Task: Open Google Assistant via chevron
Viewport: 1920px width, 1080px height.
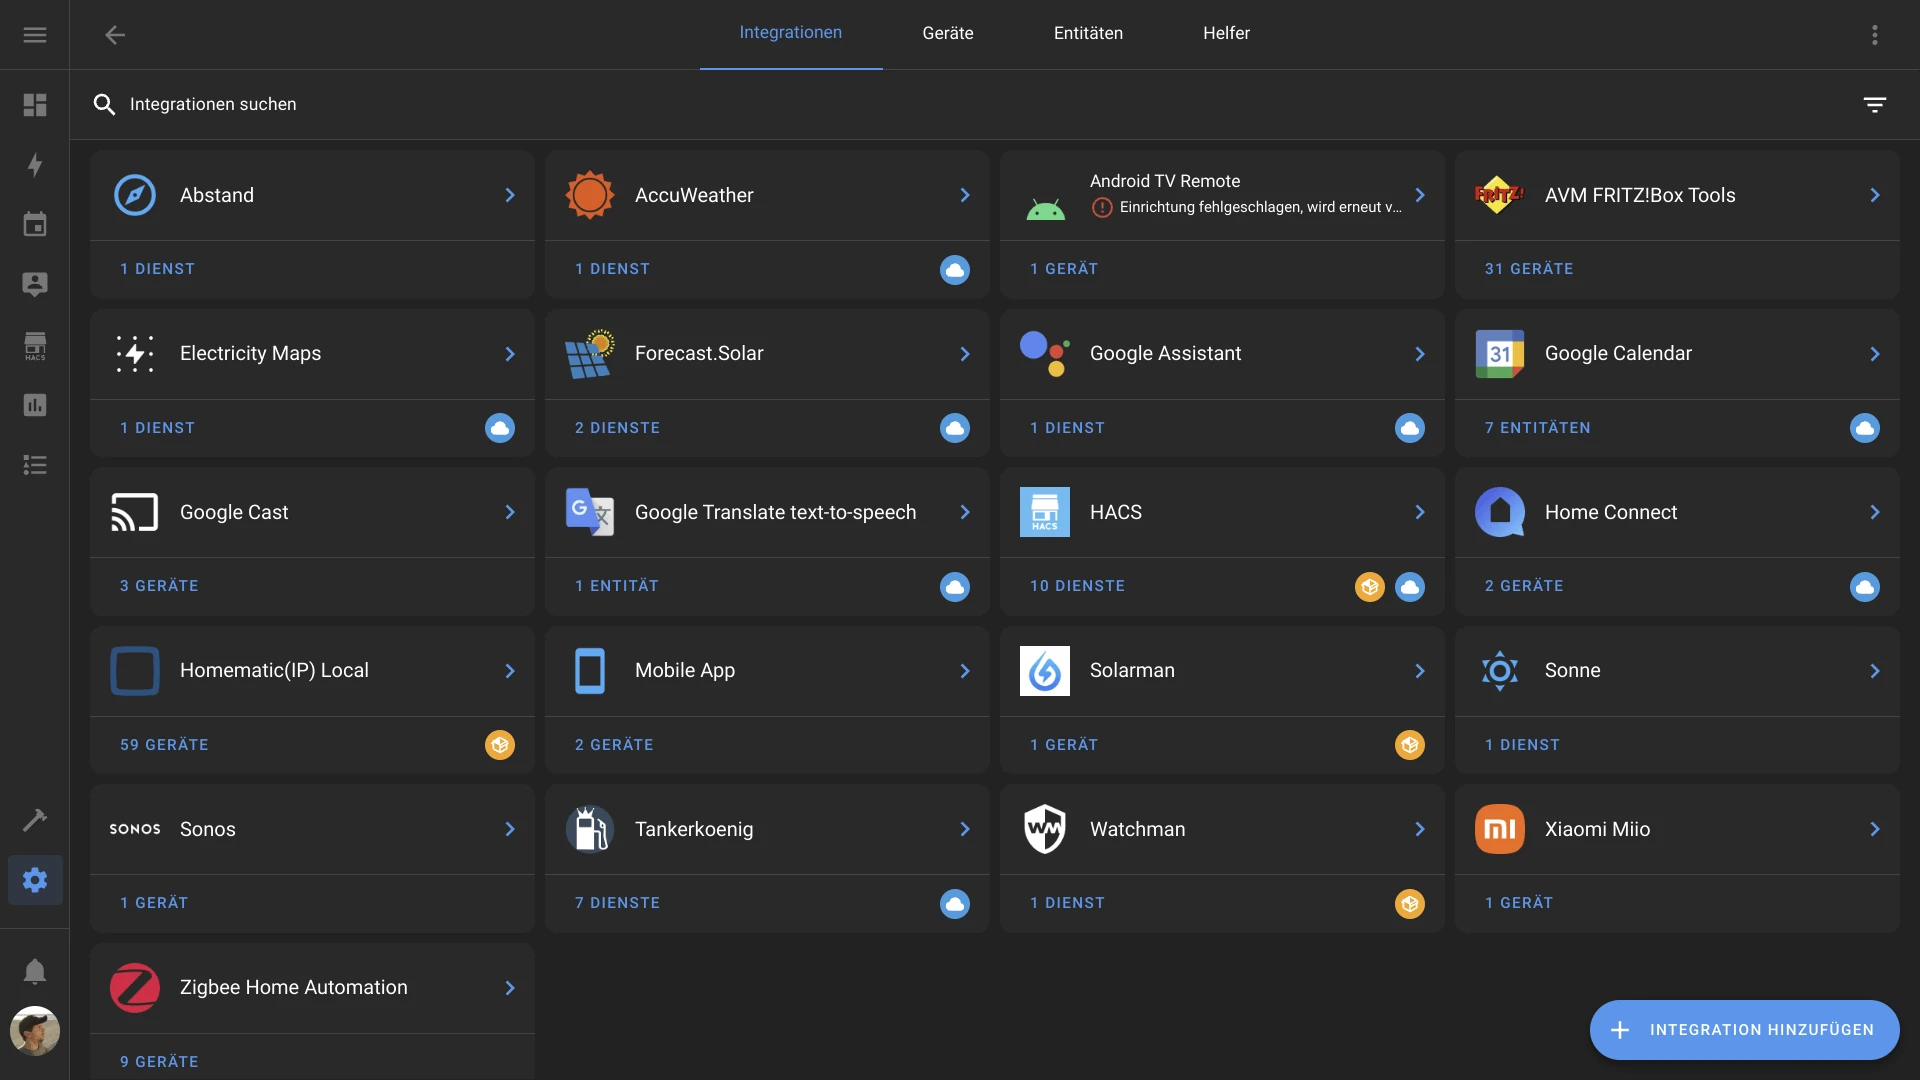Action: (x=1420, y=354)
